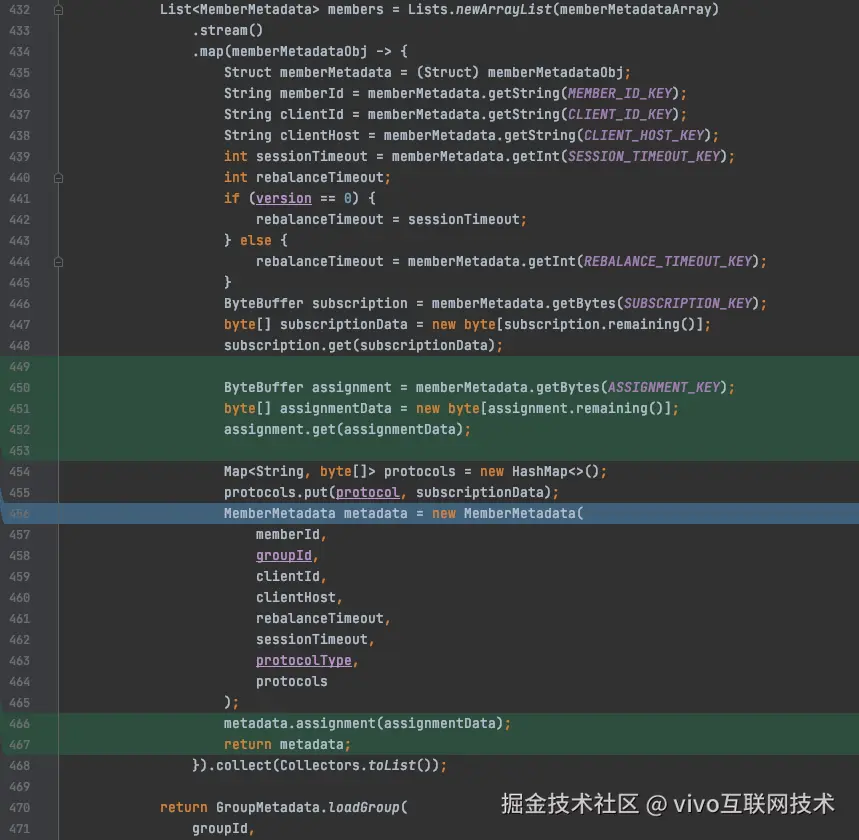Click line number 466 in gutter
The height and width of the screenshot is (840, 859).
click(19, 724)
